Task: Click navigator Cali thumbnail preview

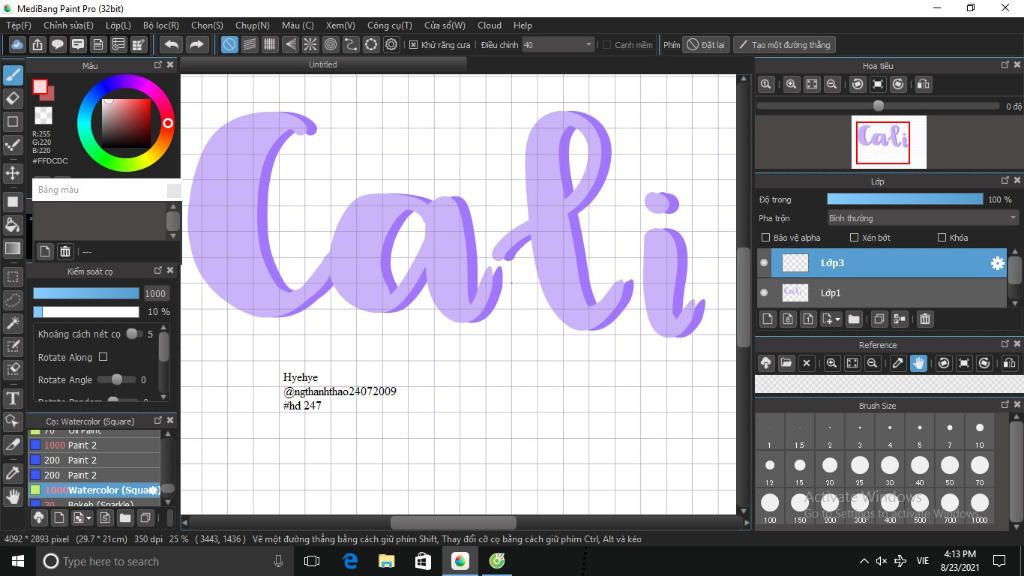Action: (x=889, y=142)
